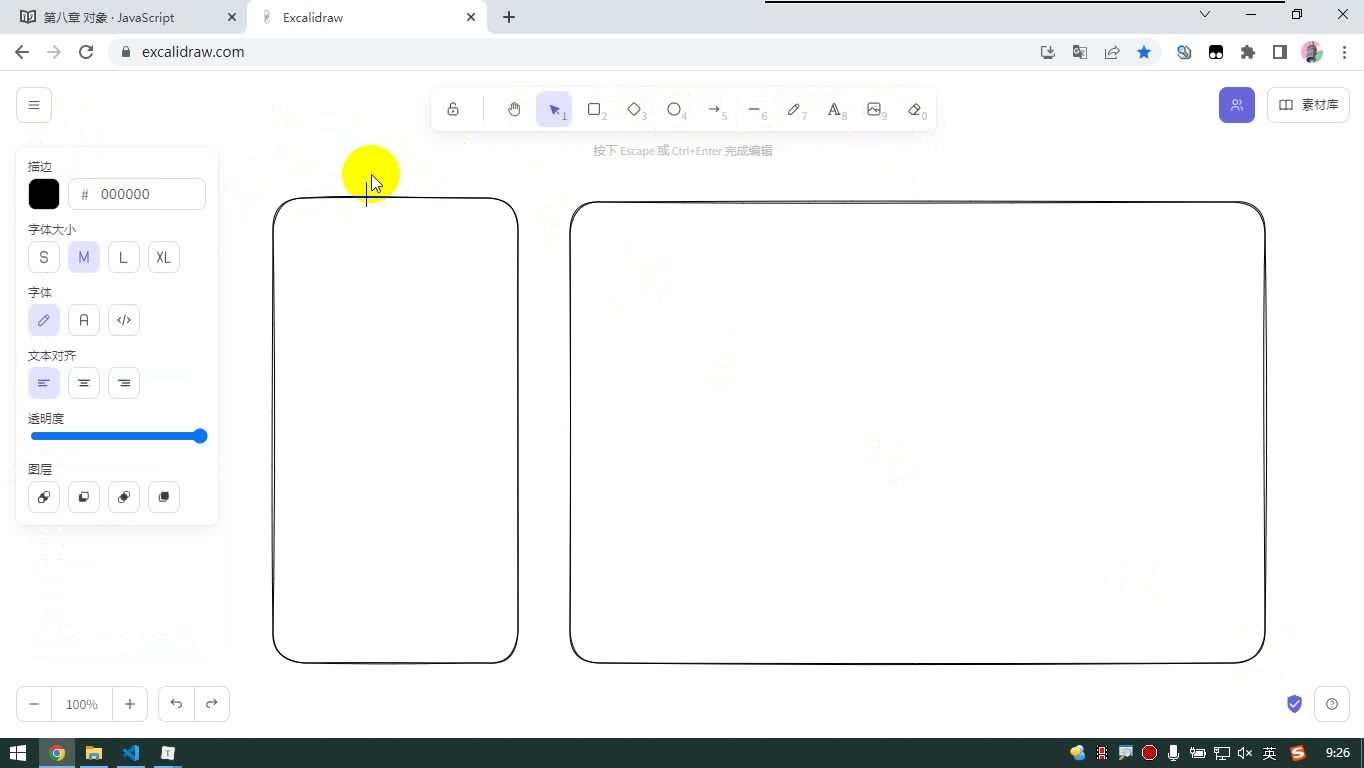Open live collaboration button
The image size is (1364, 768).
(x=1237, y=105)
